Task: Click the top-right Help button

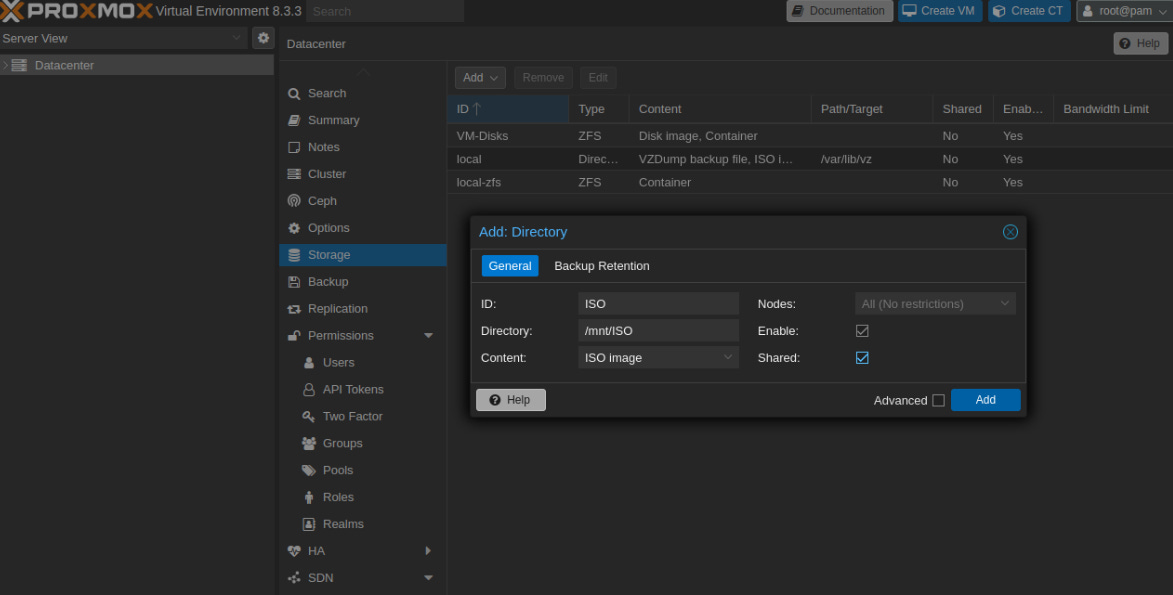Action: coord(1140,43)
